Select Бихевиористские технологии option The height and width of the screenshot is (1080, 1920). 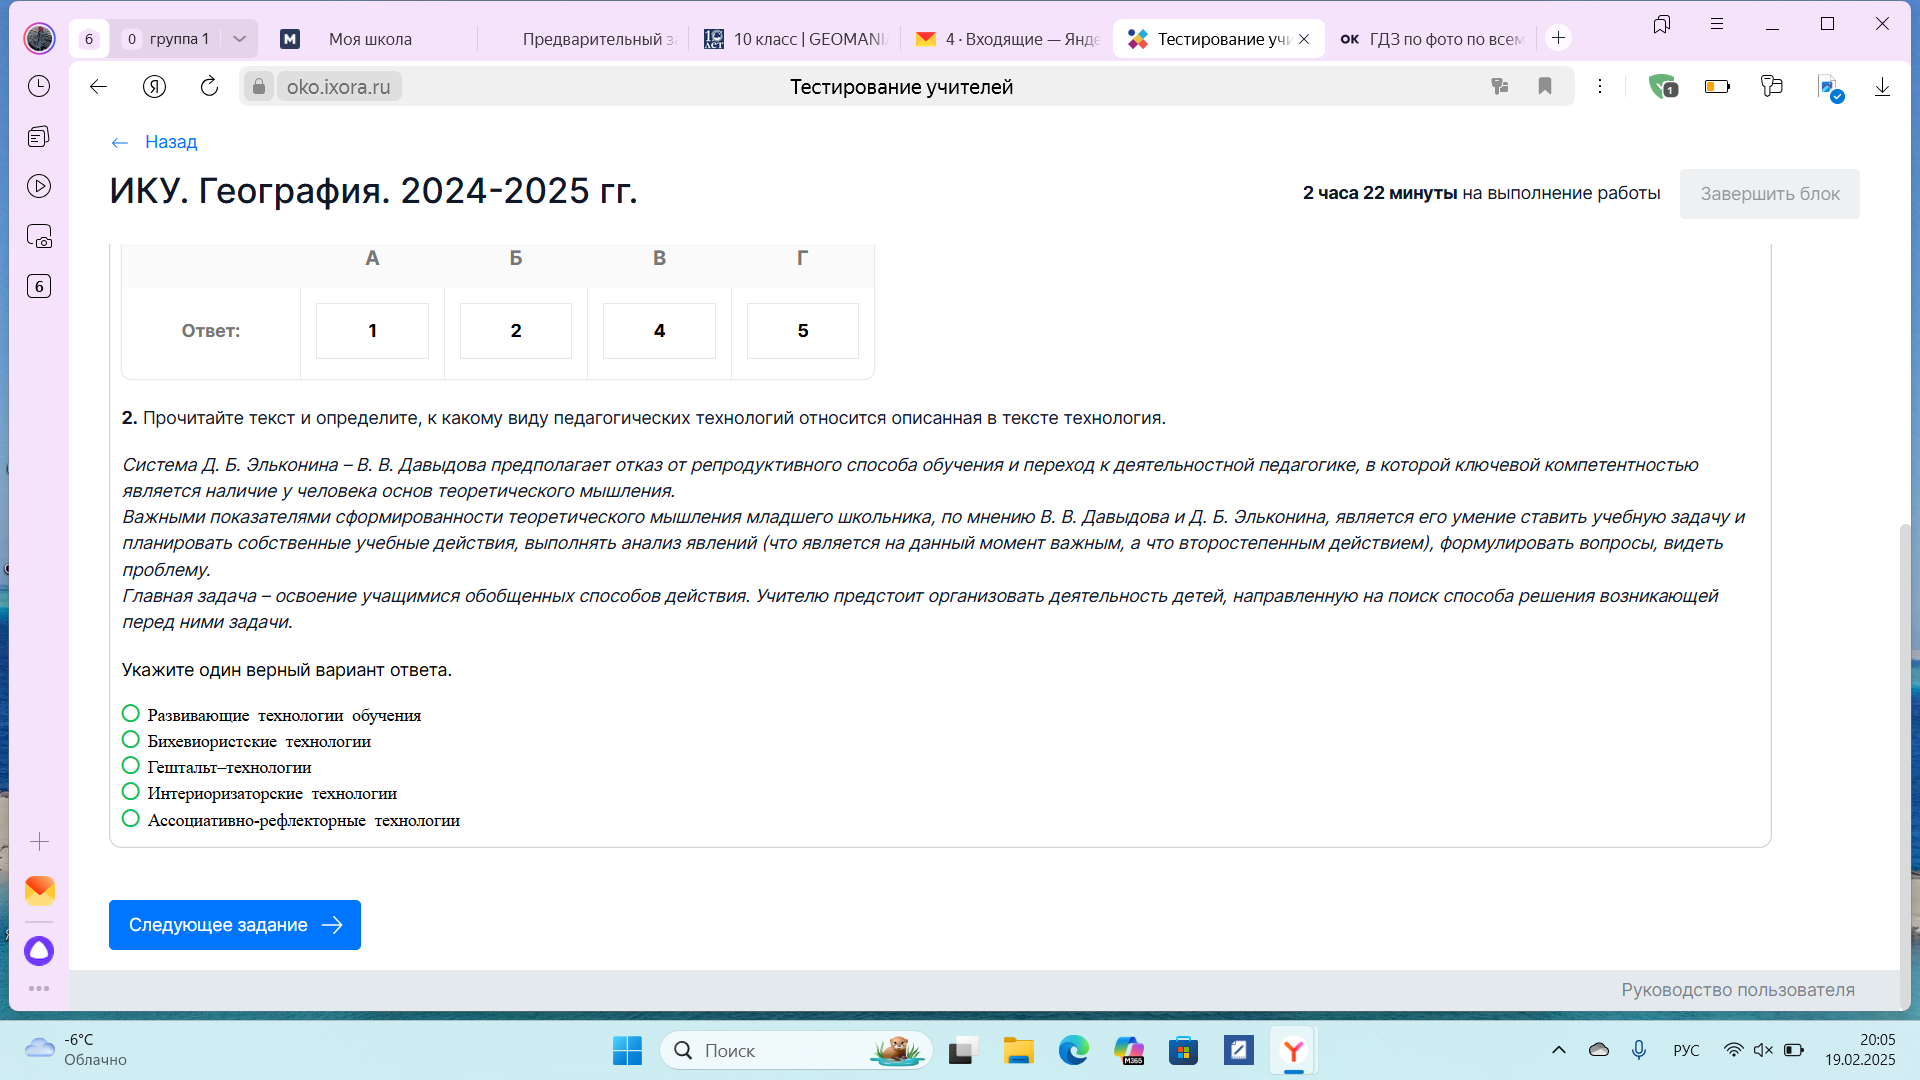pos(131,740)
